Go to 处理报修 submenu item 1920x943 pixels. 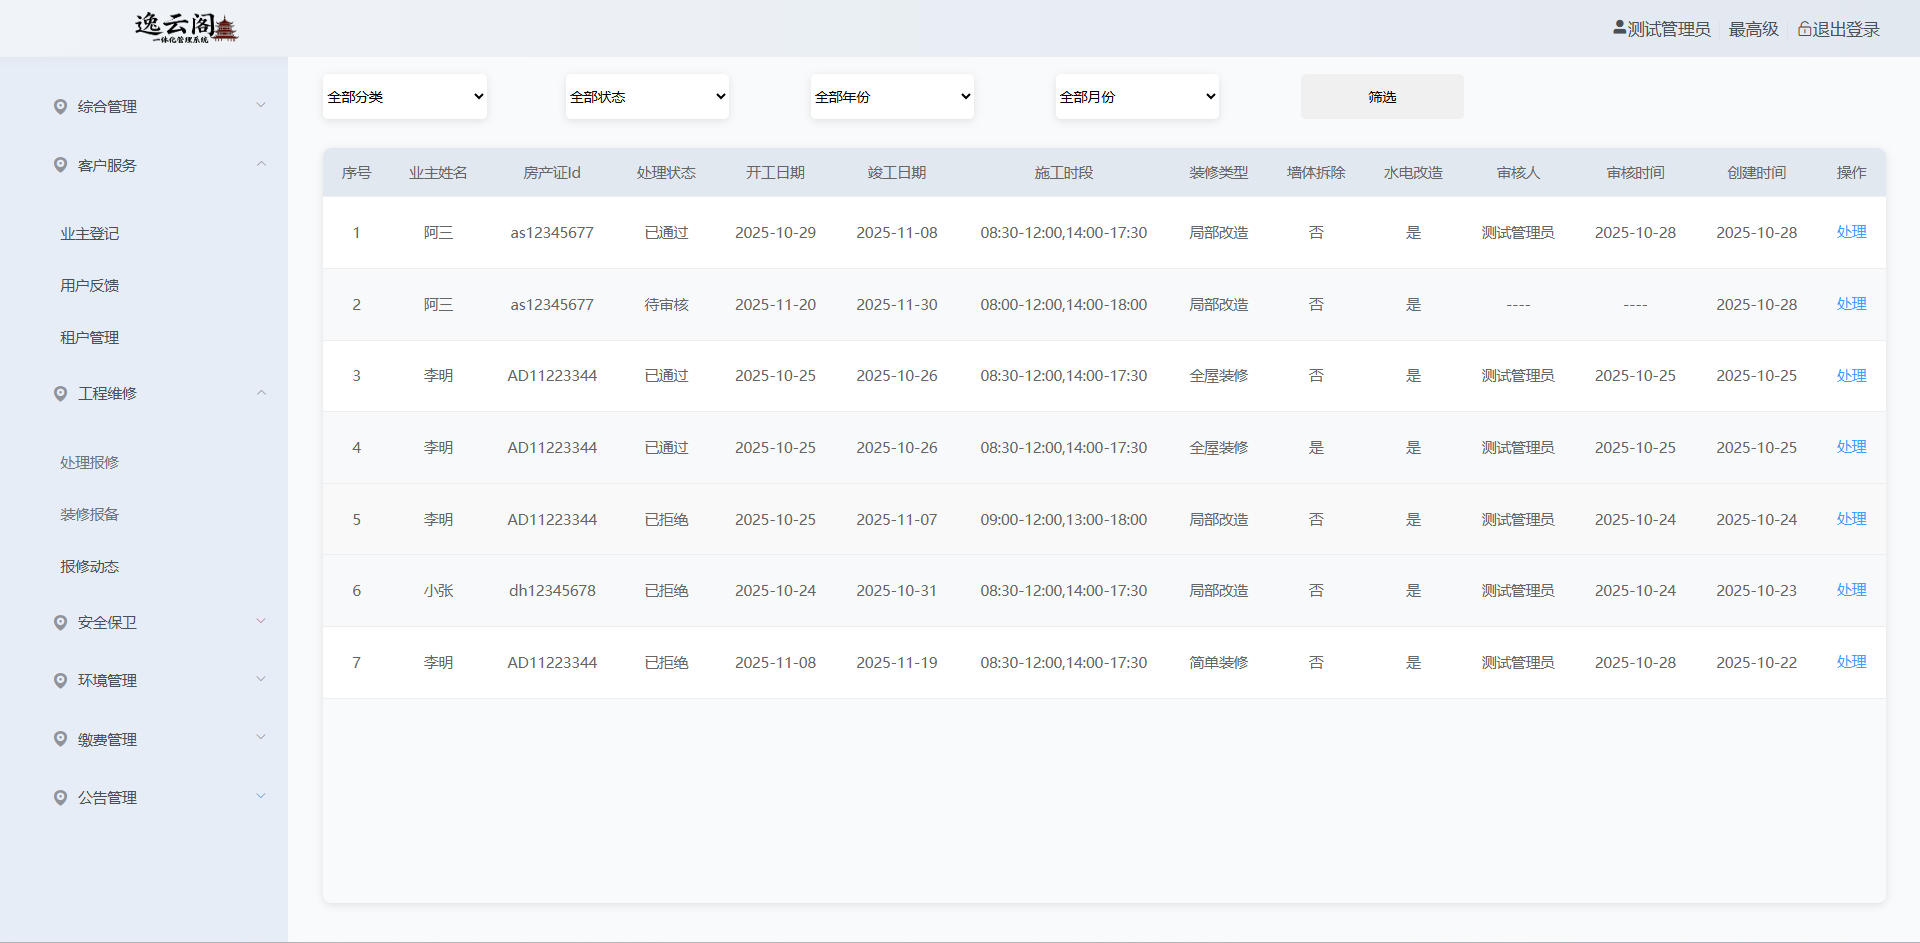90,462
